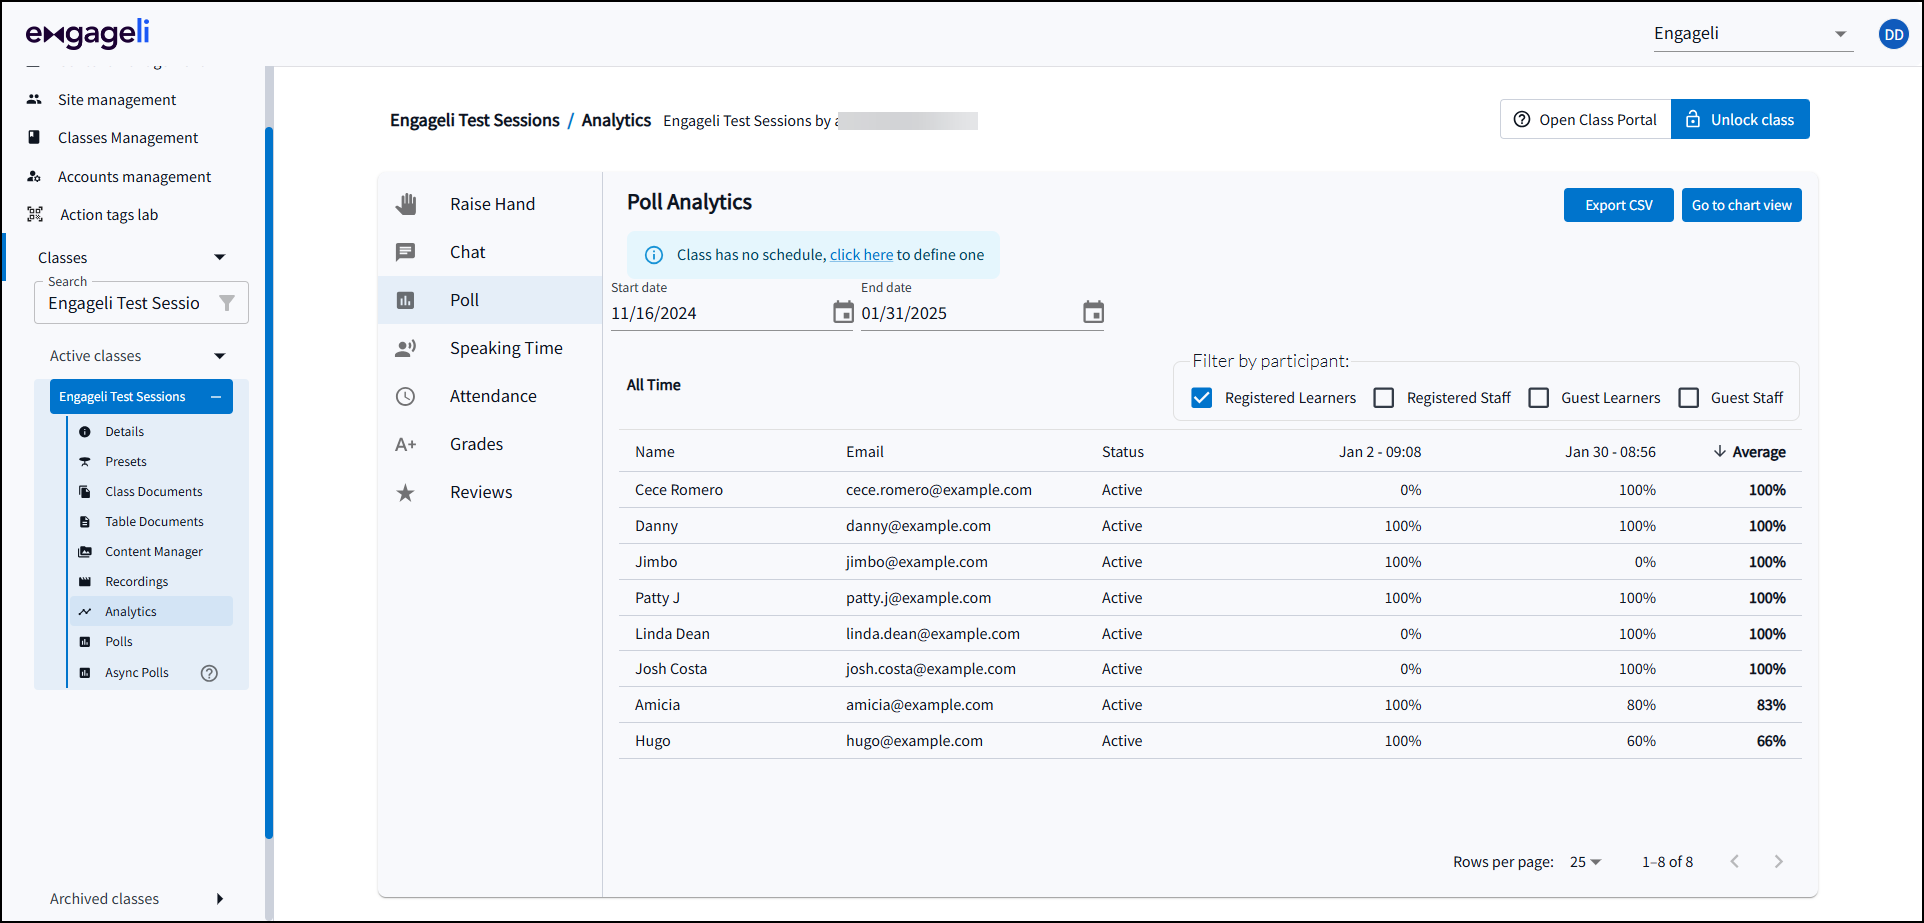This screenshot has height=923, width=1924.
Task: Open the DD user avatar menu
Action: click(x=1893, y=34)
